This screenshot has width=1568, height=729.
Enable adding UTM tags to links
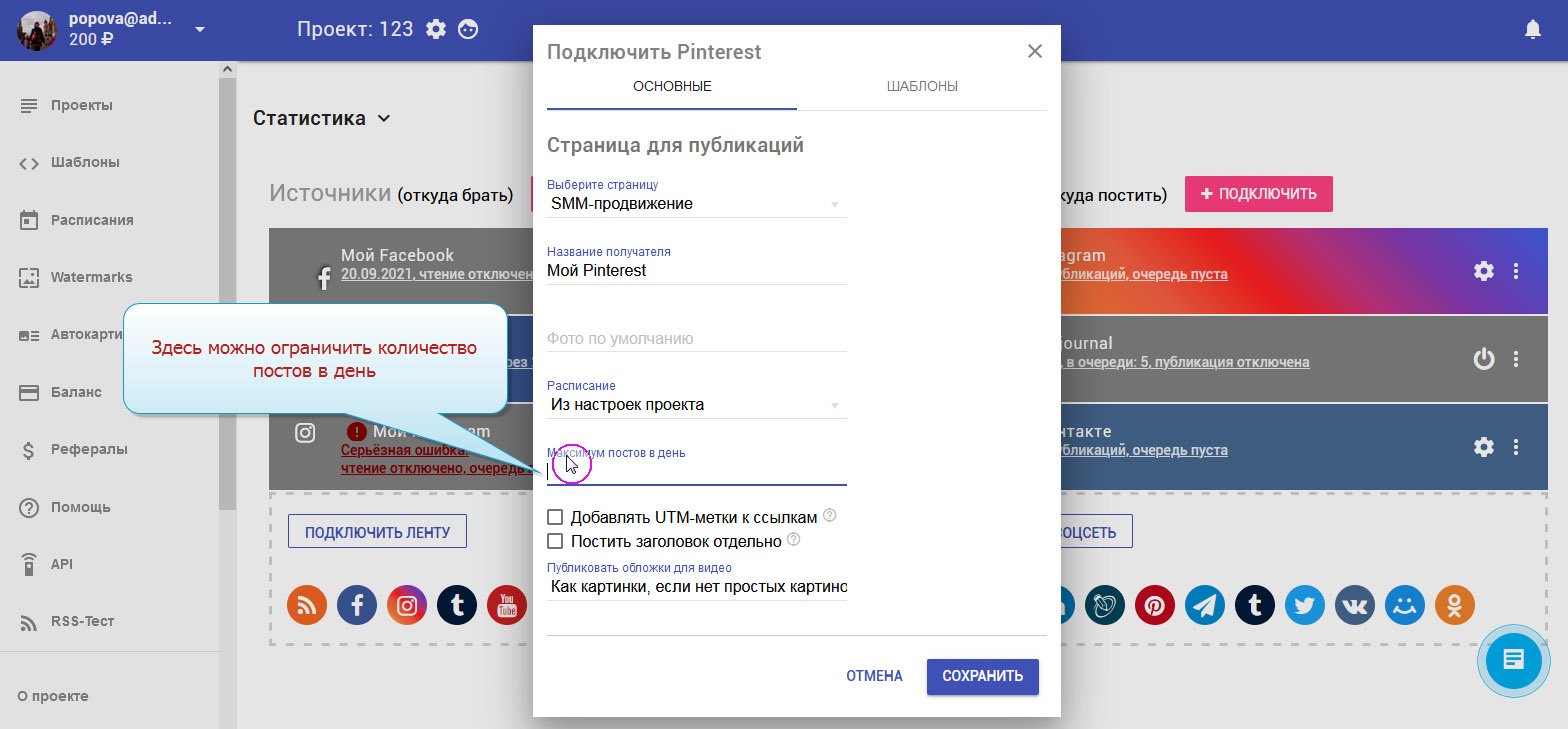(556, 518)
